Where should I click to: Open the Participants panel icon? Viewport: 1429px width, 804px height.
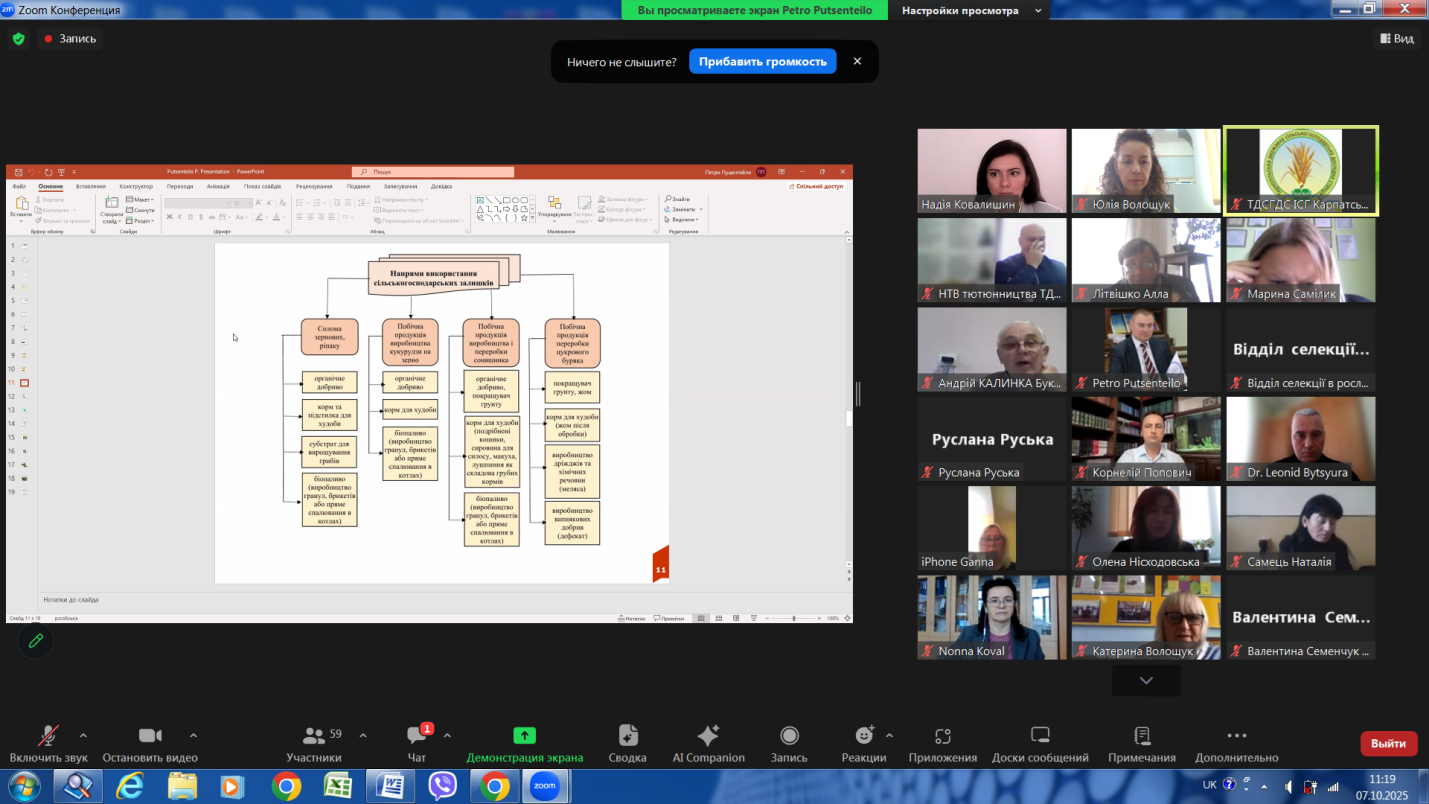coord(314,737)
